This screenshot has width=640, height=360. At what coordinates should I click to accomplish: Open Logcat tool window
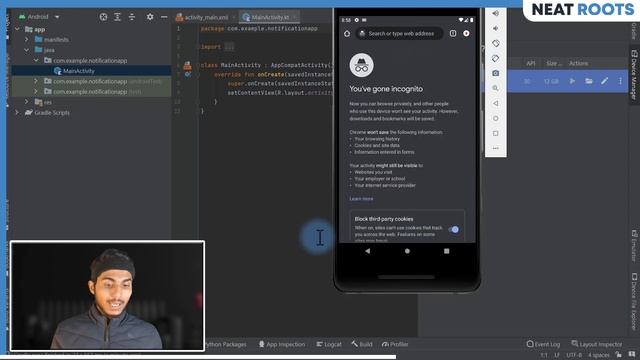tap(329, 344)
